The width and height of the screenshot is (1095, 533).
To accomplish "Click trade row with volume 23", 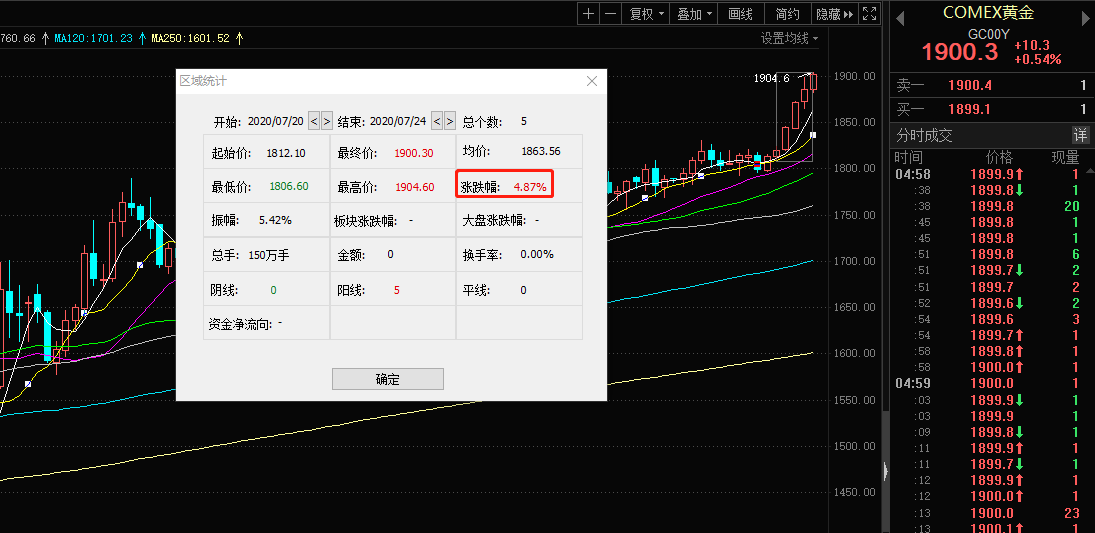I will point(990,512).
